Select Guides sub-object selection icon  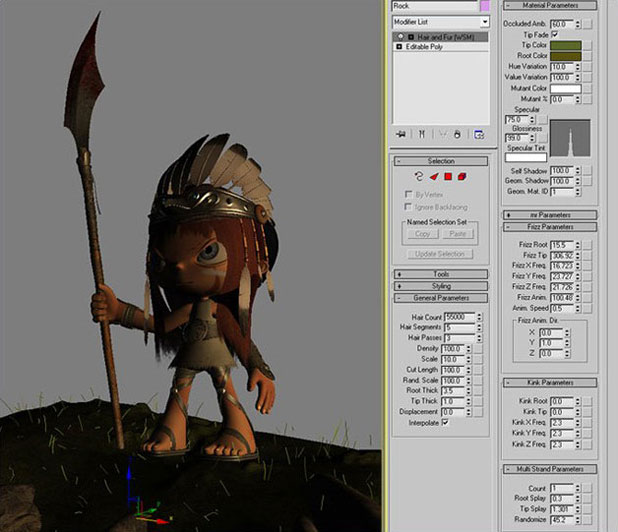419,177
